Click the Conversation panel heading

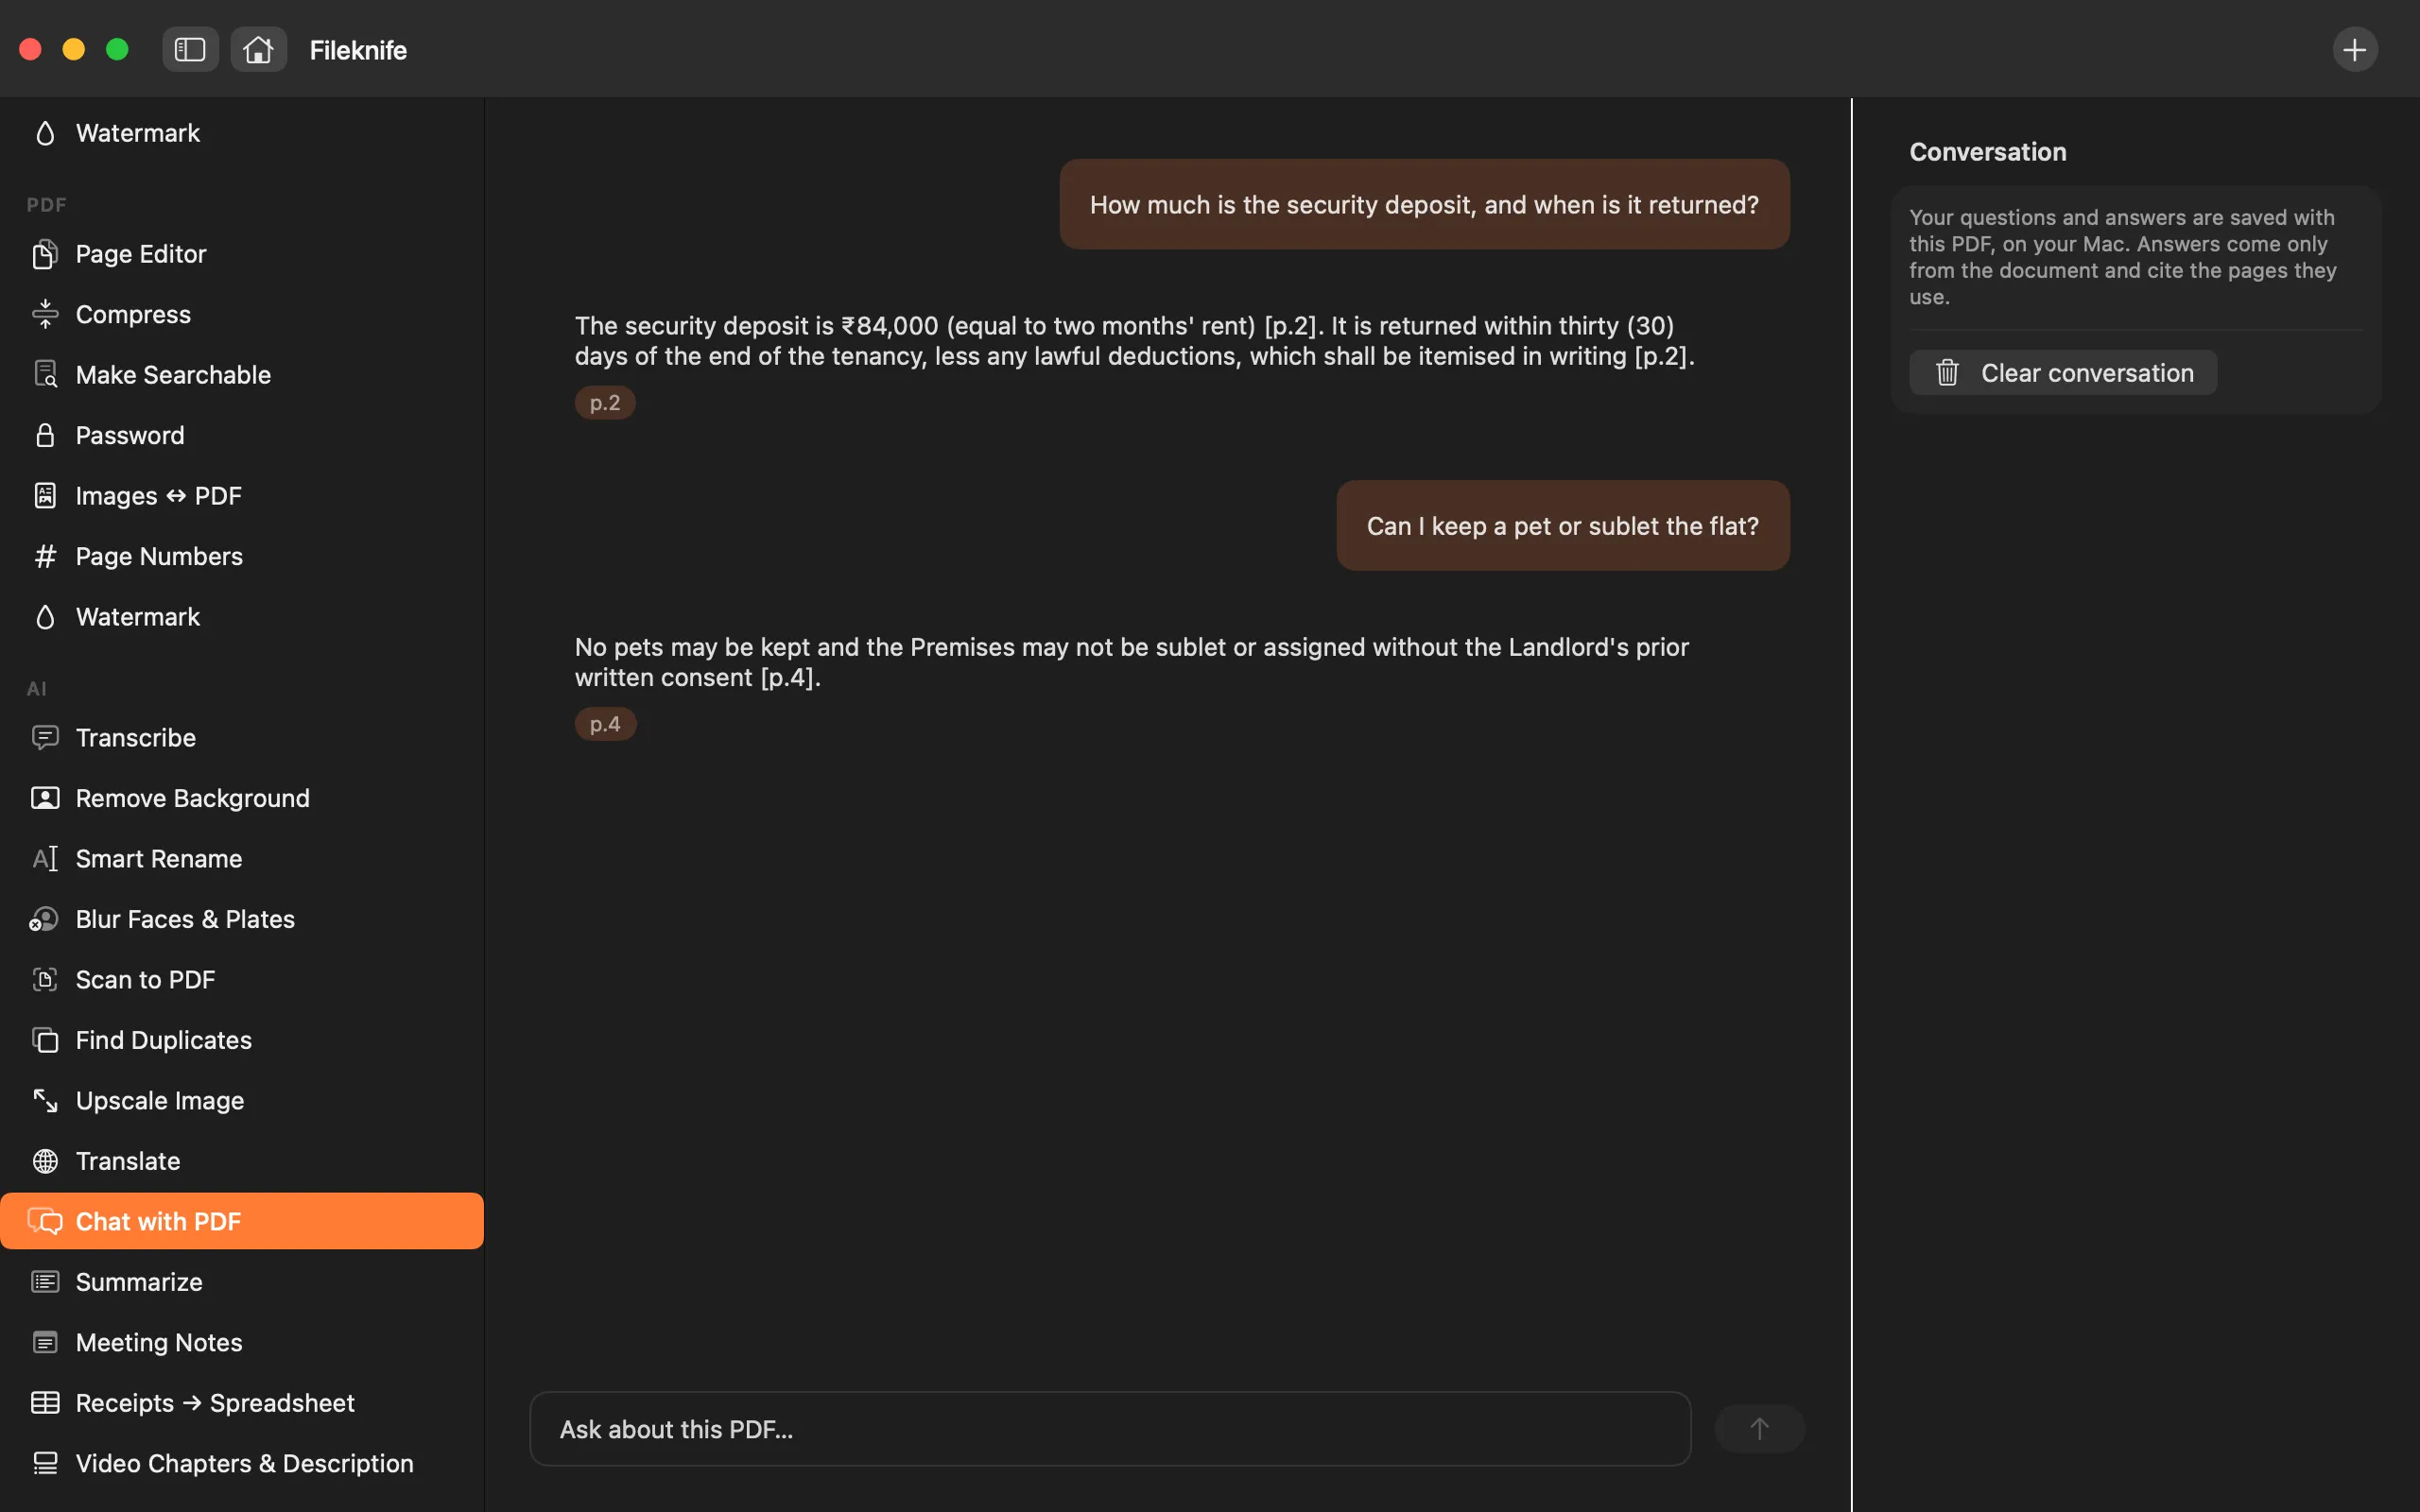click(1987, 152)
